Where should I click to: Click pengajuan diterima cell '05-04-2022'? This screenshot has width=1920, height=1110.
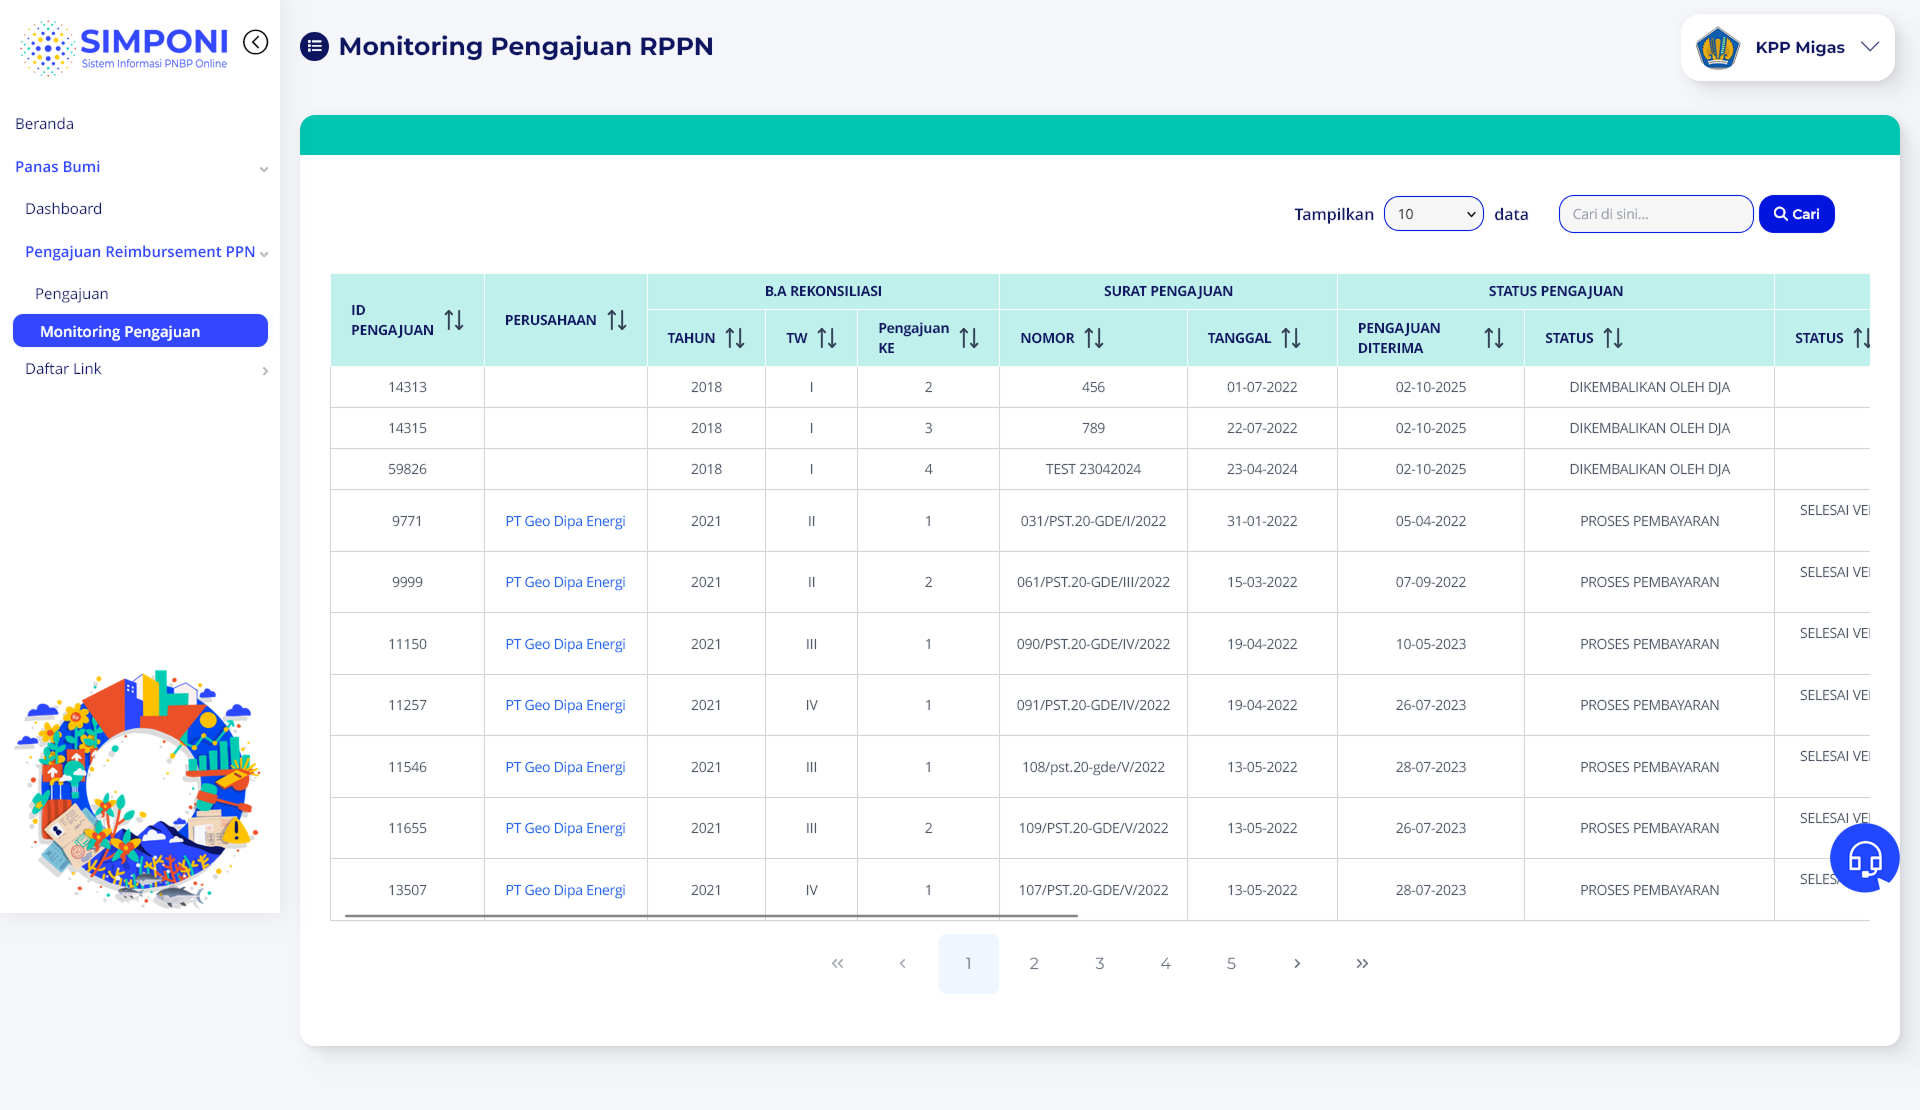pyautogui.click(x=1430, y=521)
